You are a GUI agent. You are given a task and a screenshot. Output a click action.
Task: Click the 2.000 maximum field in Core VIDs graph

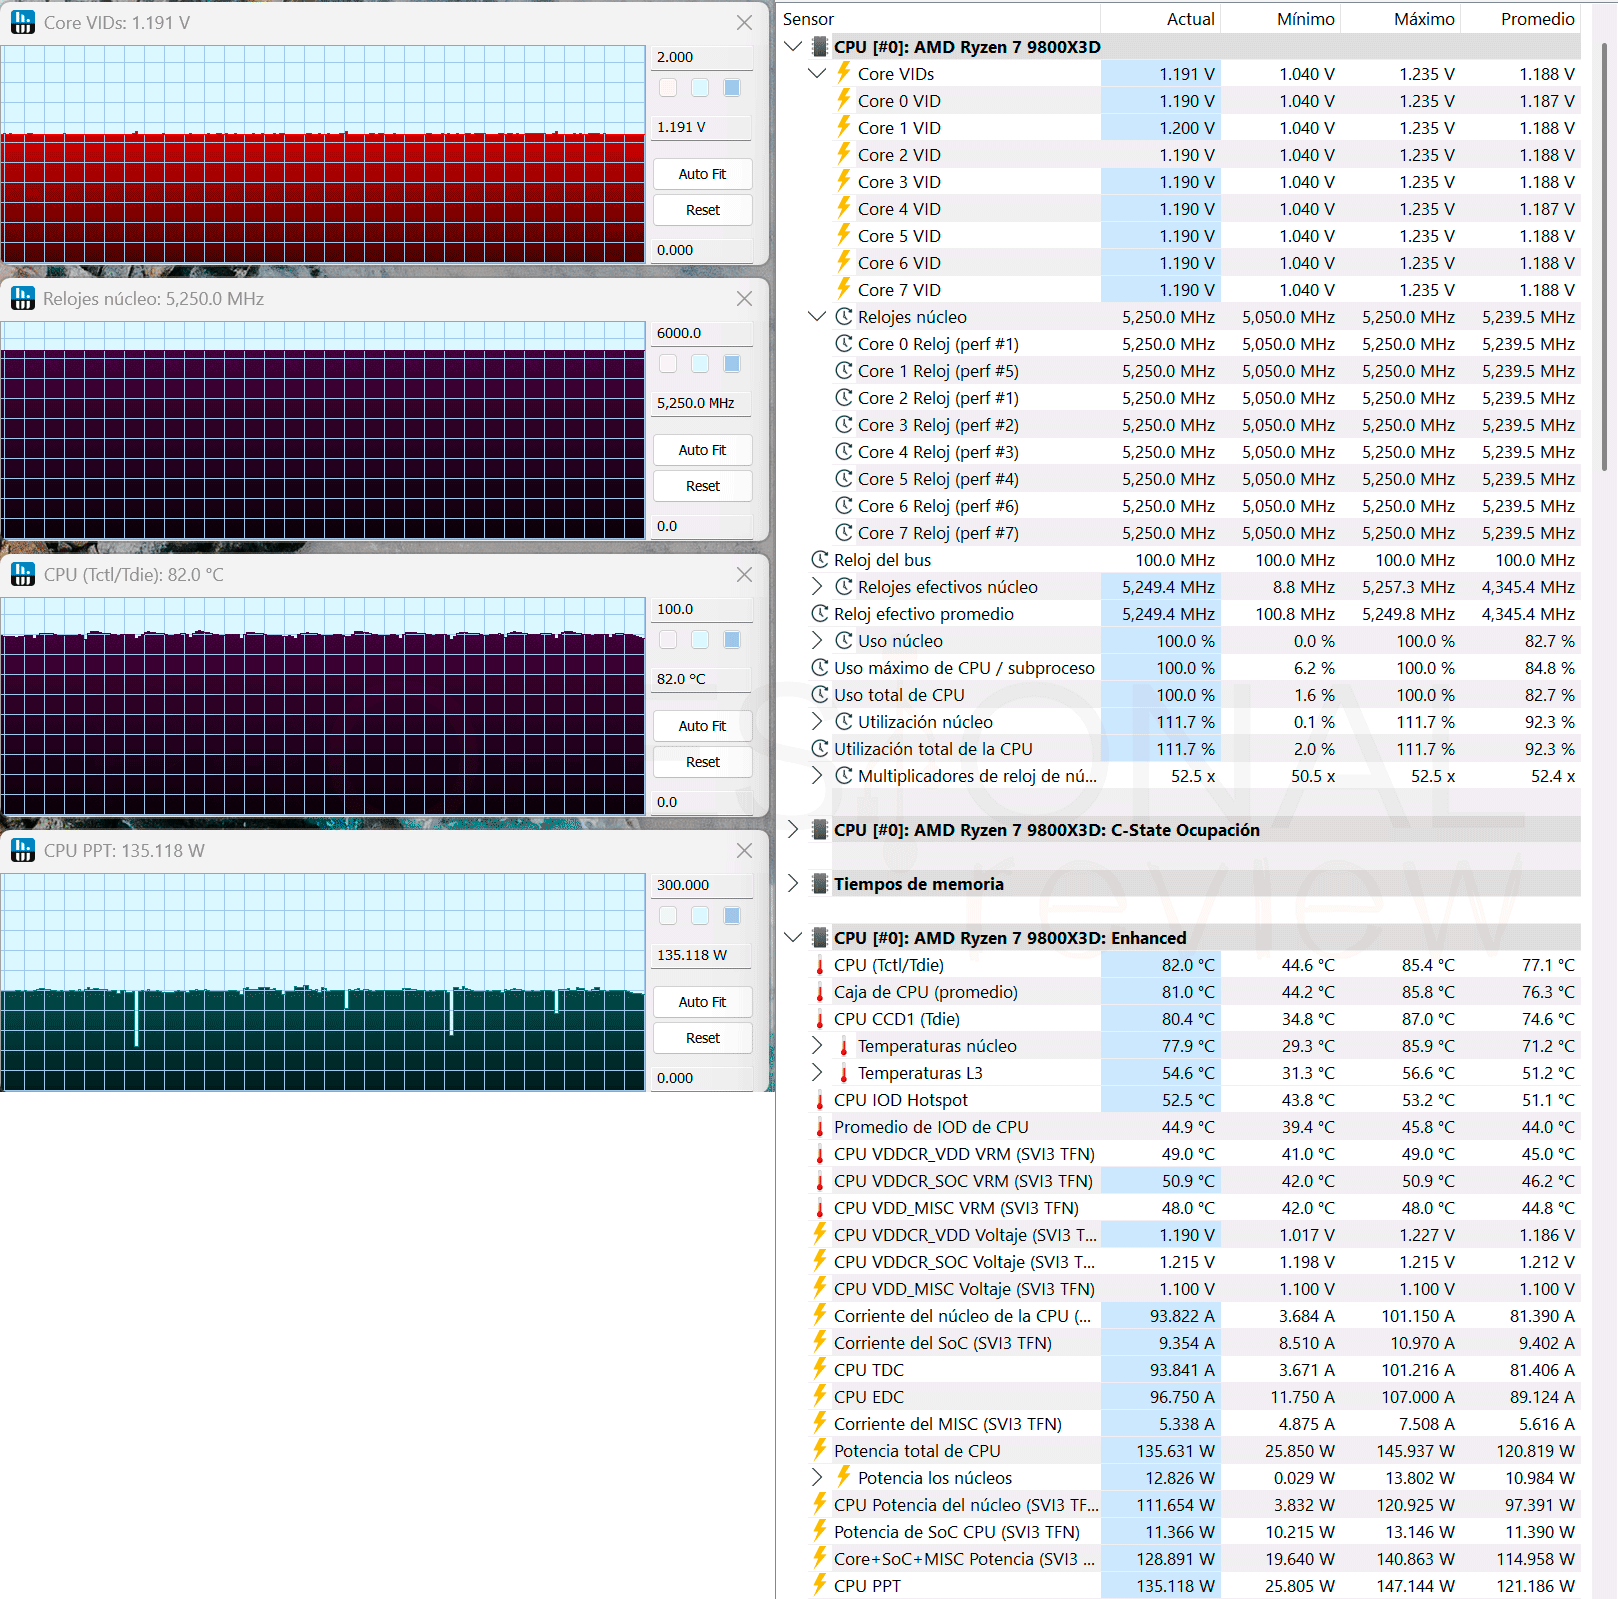point(702,57)
